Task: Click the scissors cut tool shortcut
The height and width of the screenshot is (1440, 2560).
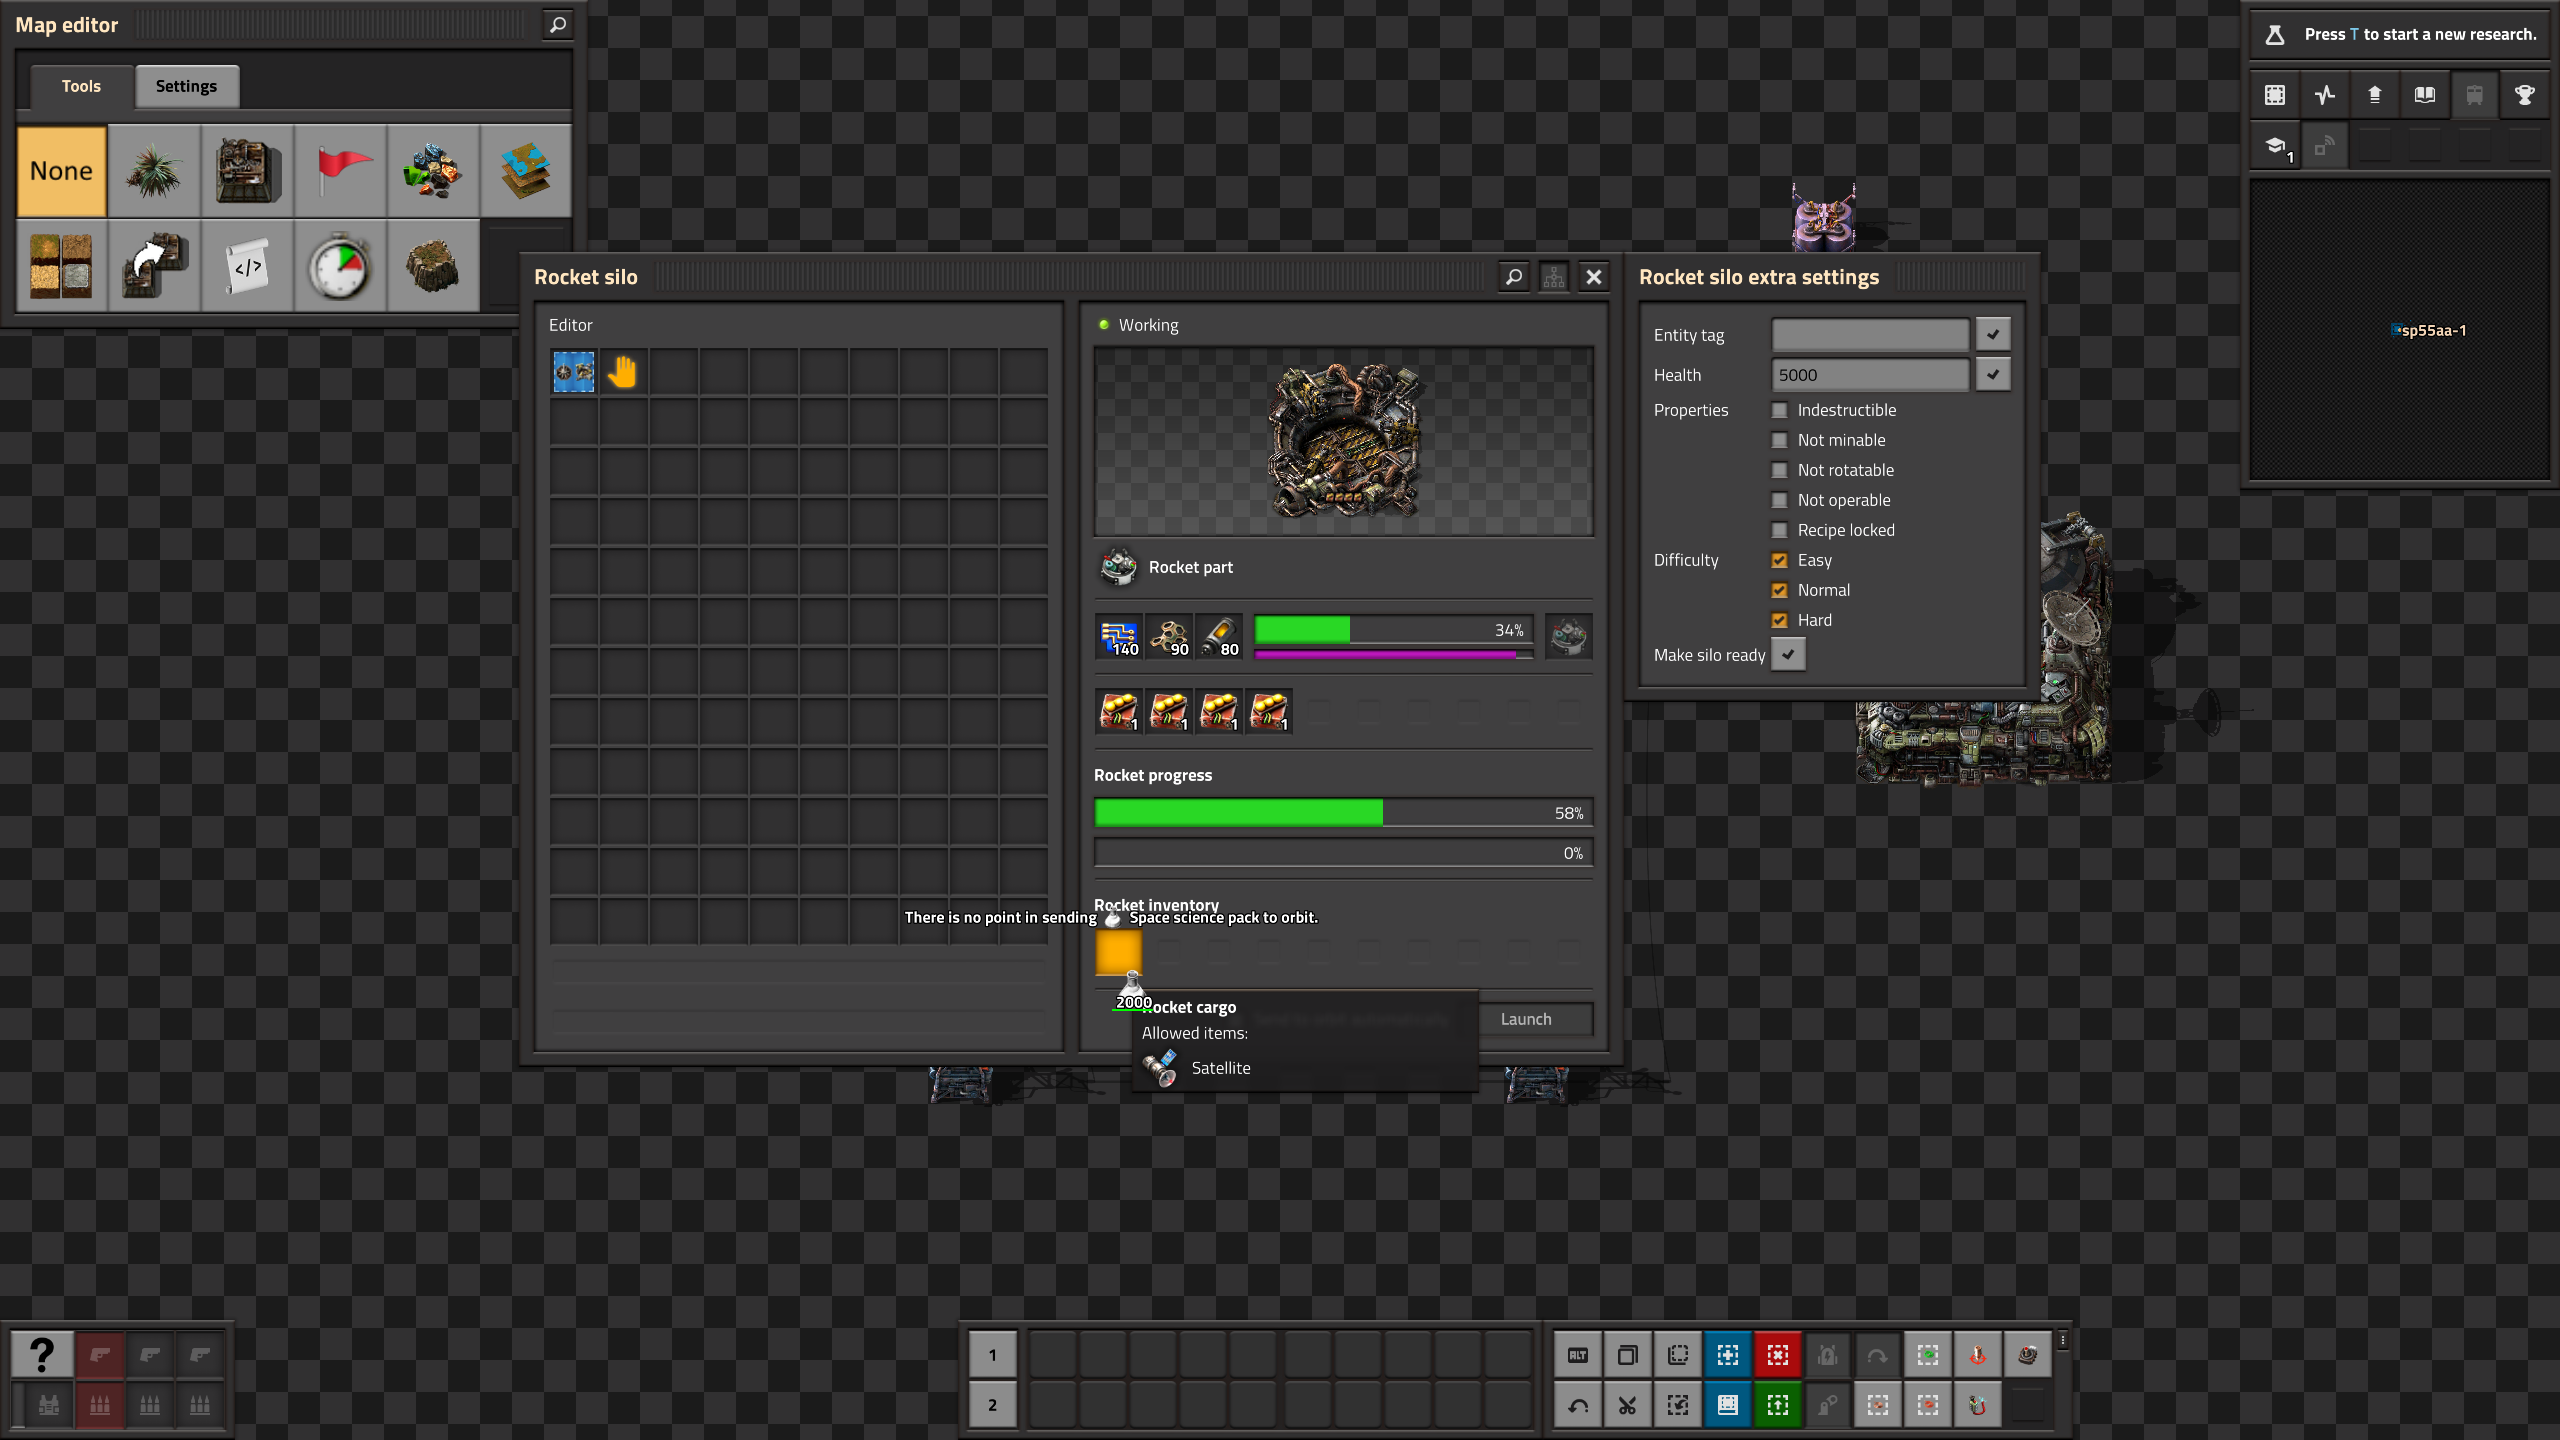Action: tap(1628, 1405)
